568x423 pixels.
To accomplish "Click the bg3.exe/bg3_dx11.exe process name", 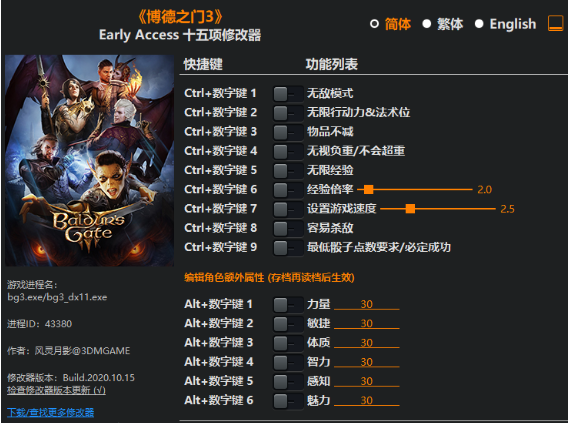I will point(57,297).
